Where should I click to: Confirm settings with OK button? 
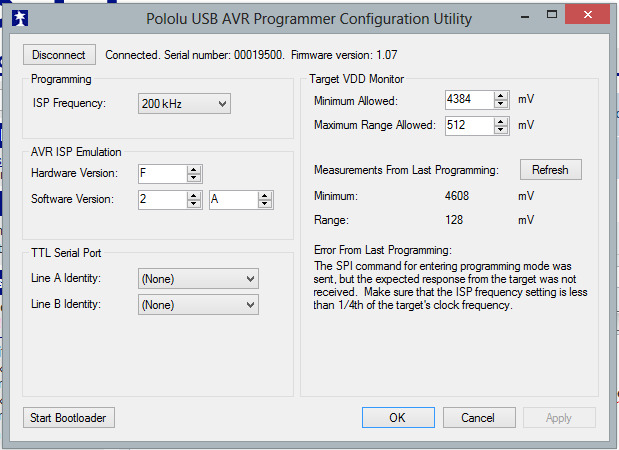click(397, 417)
